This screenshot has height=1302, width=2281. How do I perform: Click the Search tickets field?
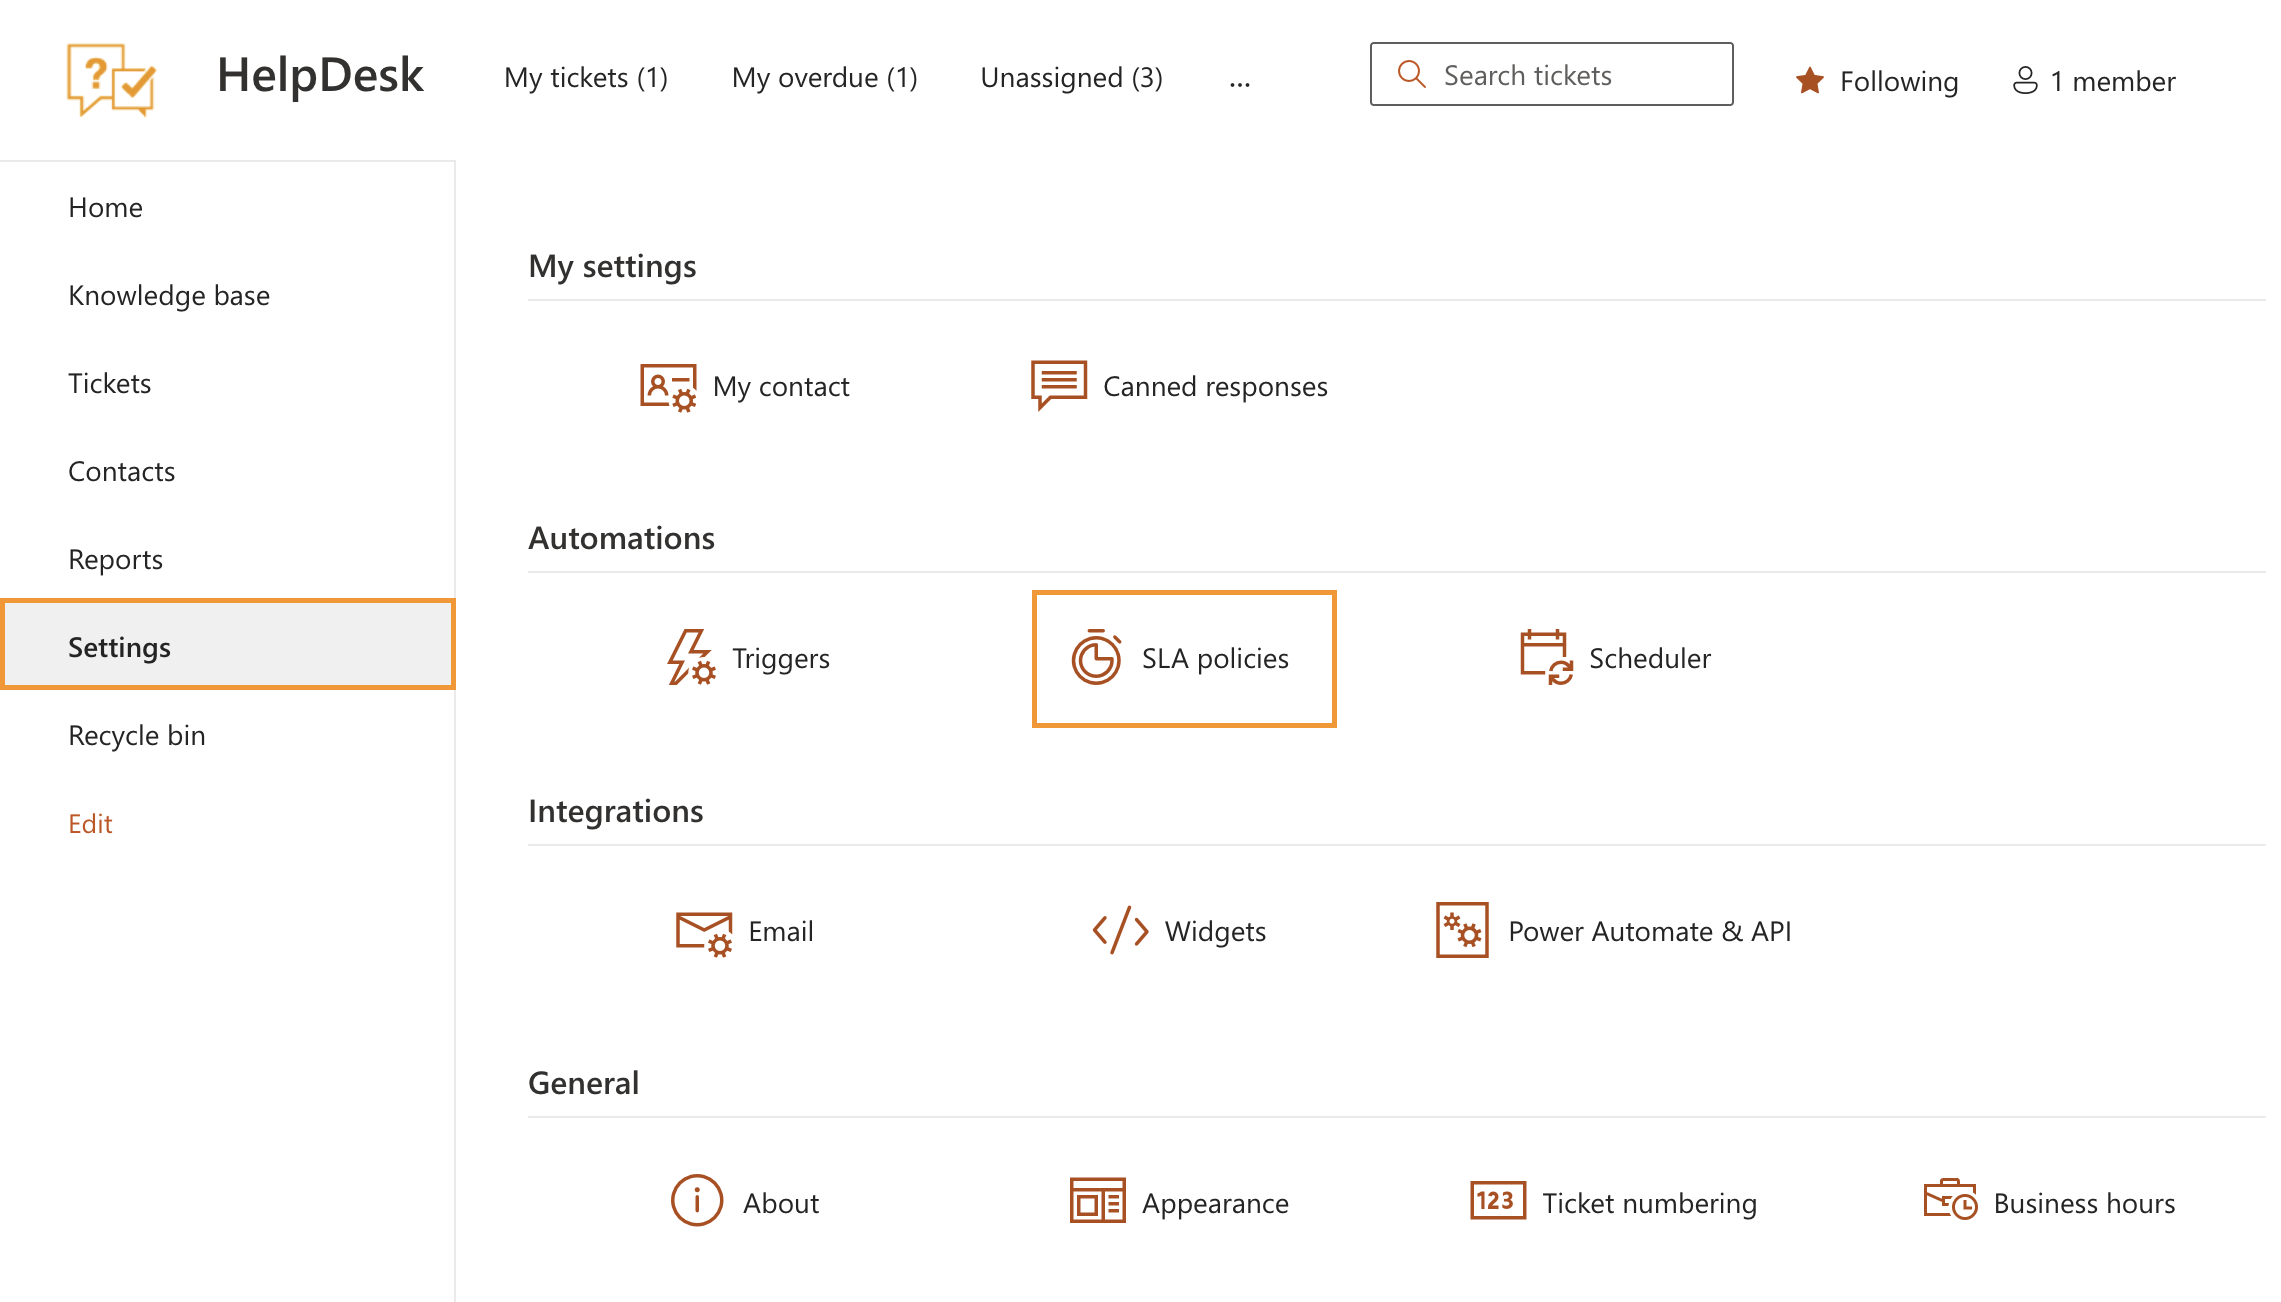1550,74
